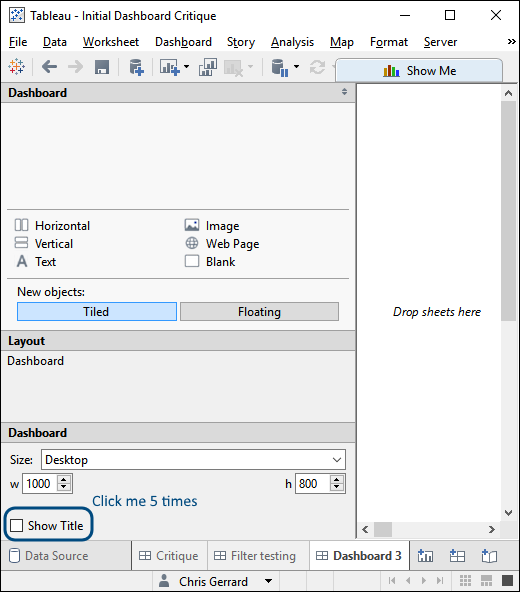Select Dashboard item in Layout pane
Image resolution: width=520 pixels, height=592 pixels.
tap(35, 361)
